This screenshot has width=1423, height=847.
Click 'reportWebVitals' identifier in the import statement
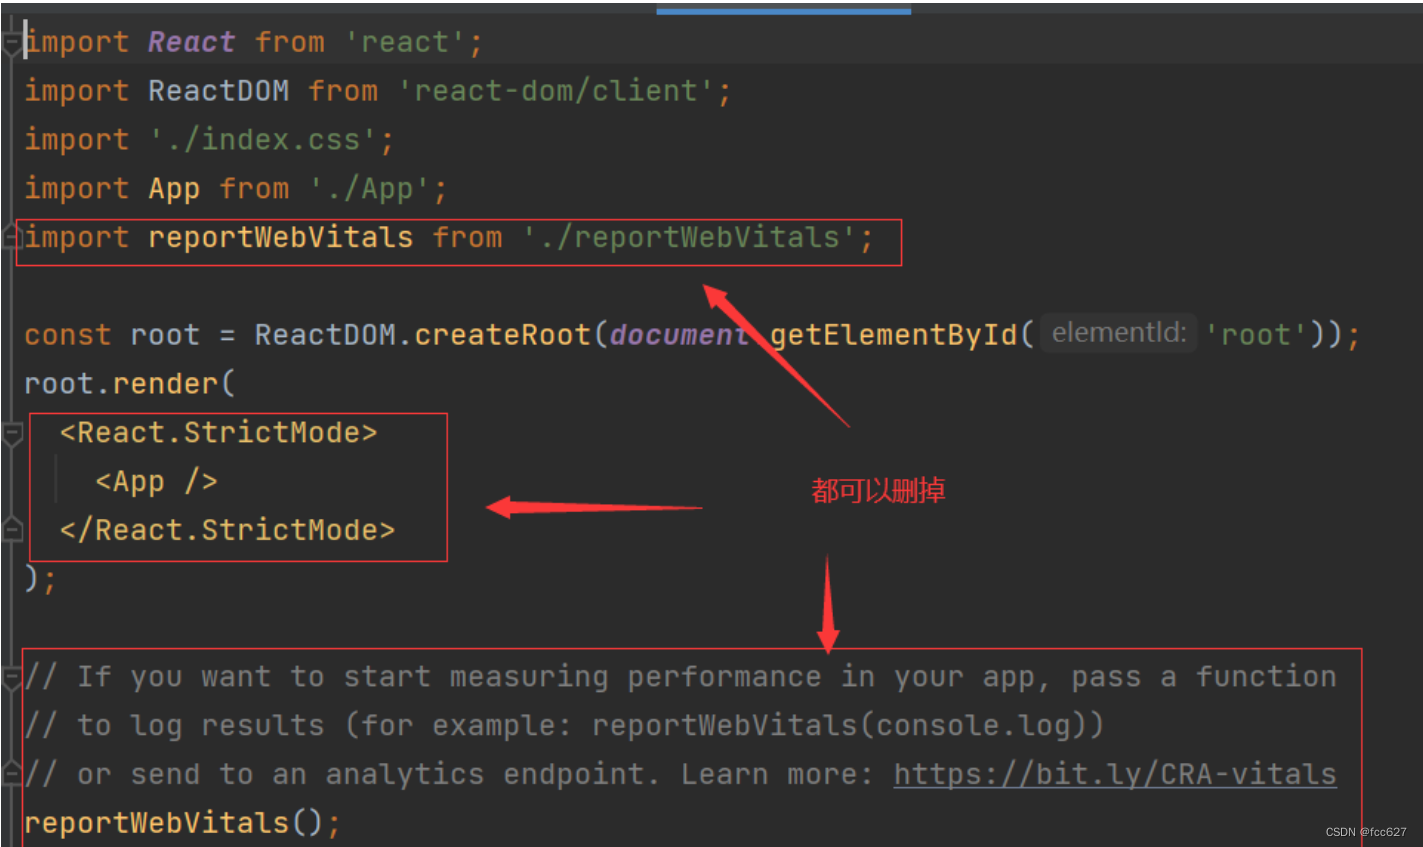tap(280, 238)
